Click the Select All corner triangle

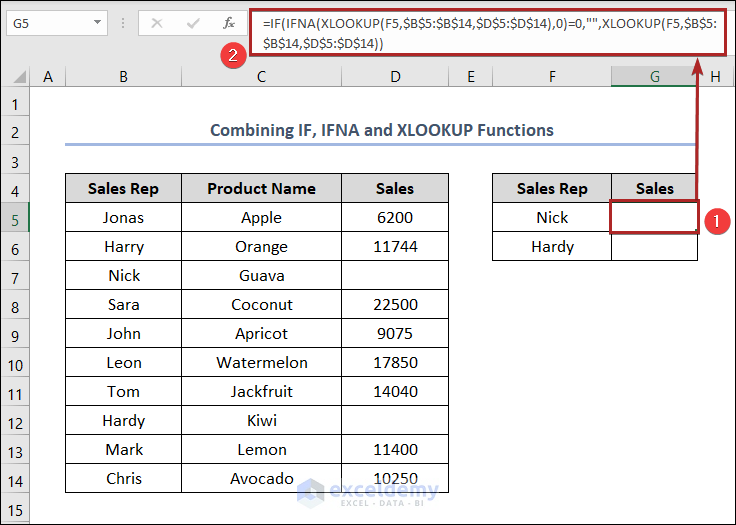[16, 76]
